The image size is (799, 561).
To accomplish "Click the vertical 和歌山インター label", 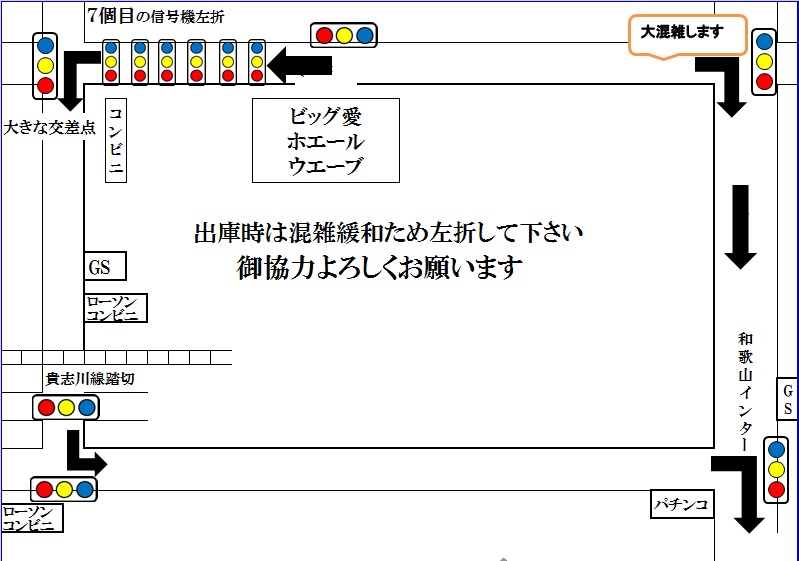I will [x=745, y=391].
